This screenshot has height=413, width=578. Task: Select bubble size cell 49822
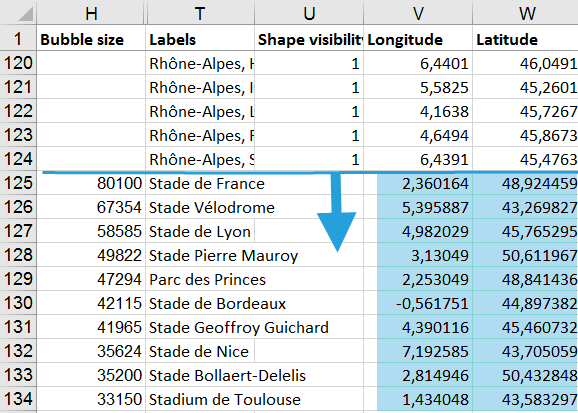coord(91,255)
